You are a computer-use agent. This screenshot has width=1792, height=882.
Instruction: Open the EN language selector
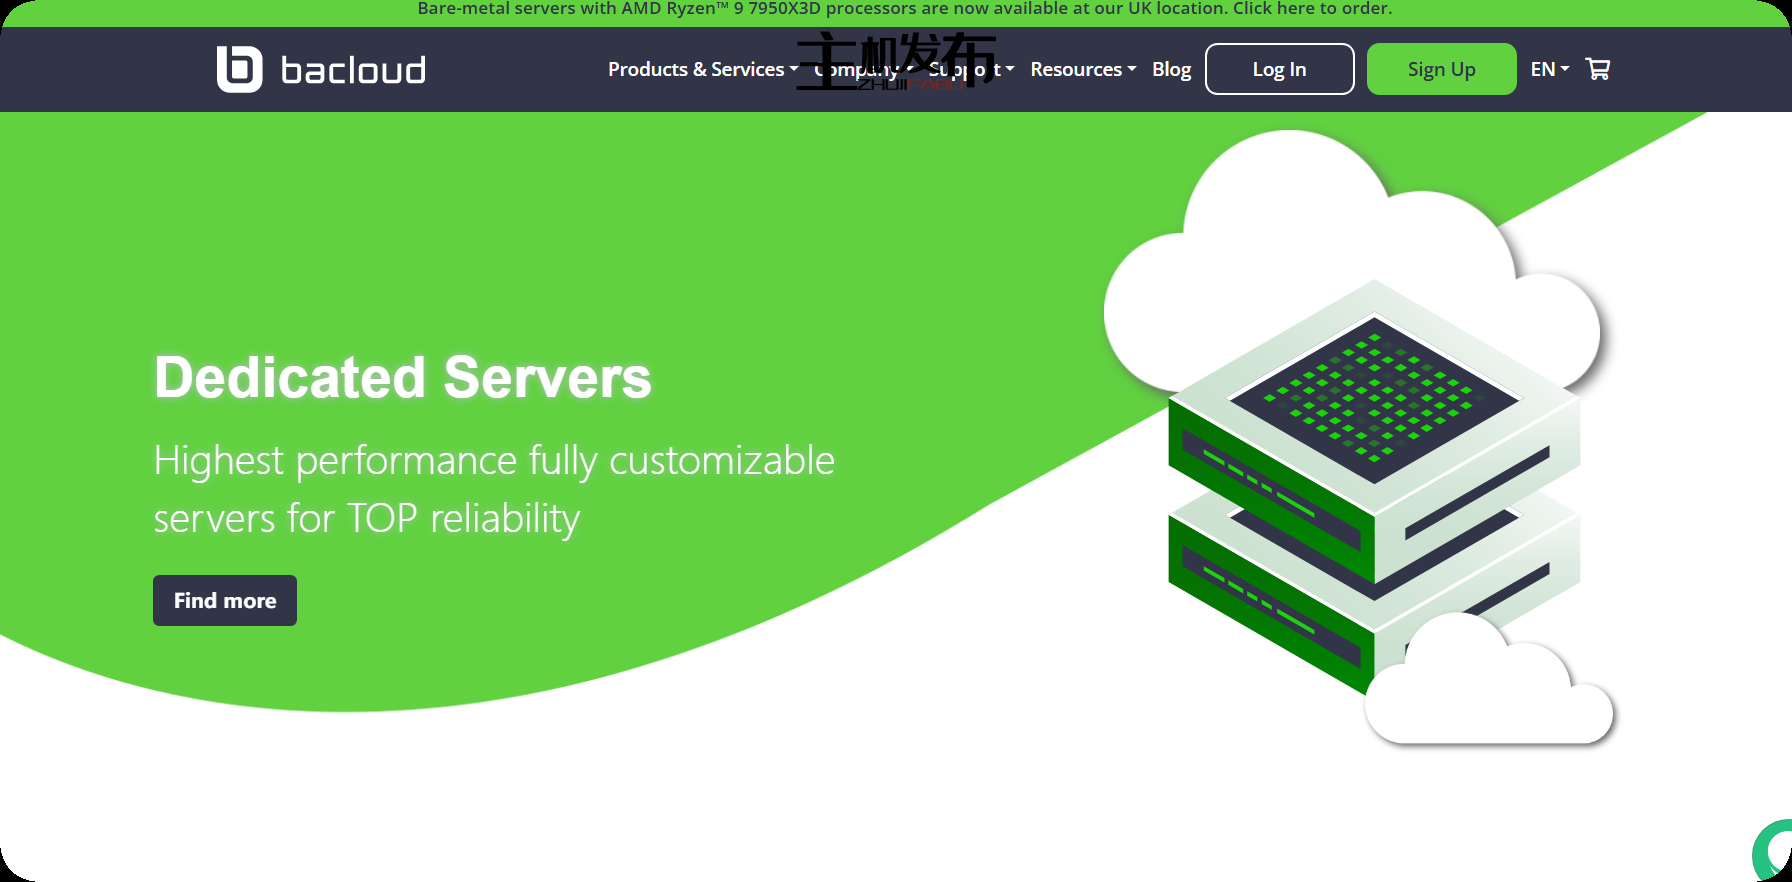(x=1549, y=69)
